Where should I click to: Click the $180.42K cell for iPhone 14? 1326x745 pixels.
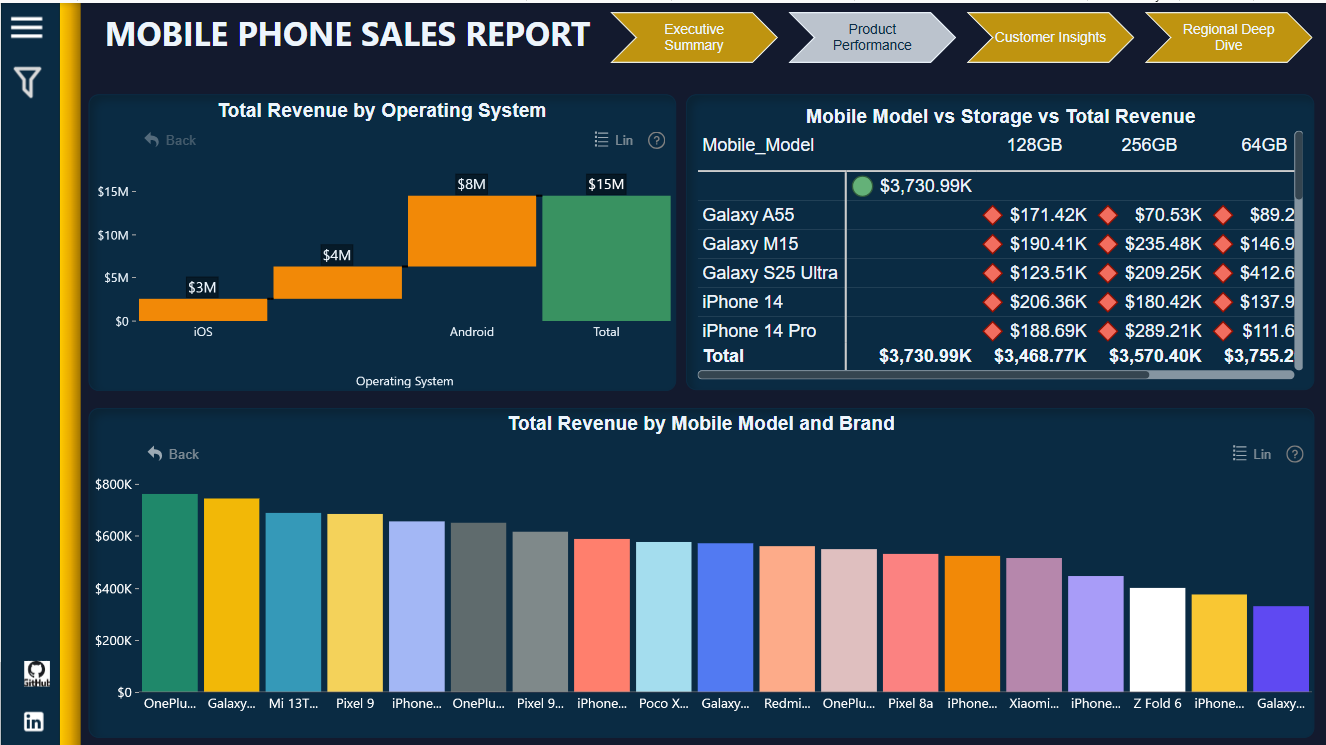[x=1163, y=302]
